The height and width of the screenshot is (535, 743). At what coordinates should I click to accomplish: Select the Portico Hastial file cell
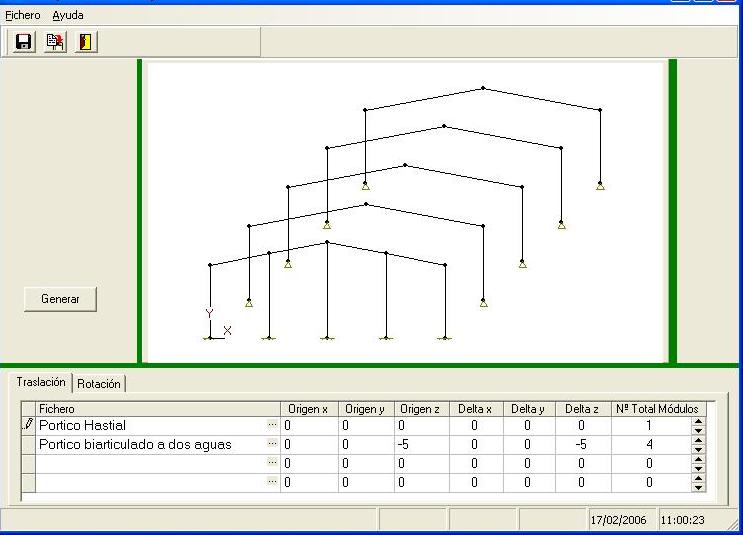(x=150, y=425)
